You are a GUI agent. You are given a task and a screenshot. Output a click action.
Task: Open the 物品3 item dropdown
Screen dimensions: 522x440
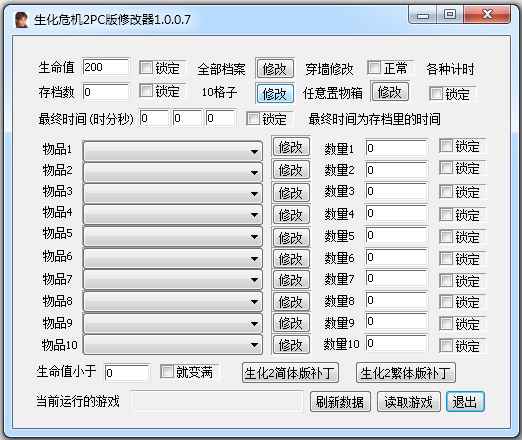tap(173, 193)
